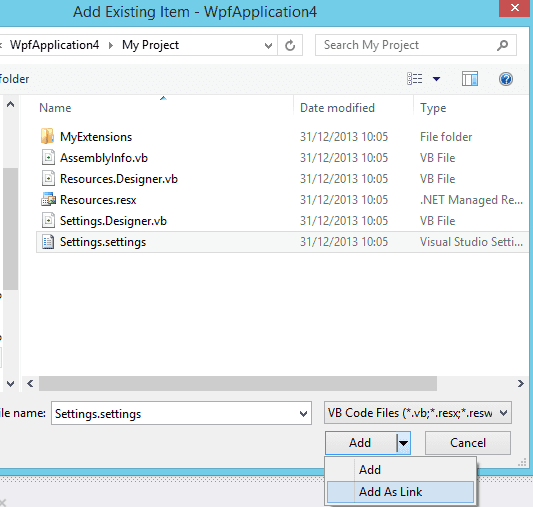This screenshot has height=507, width=533.
Task: Click the Add button
Action: pyautogui.click(x=361, y=443)
